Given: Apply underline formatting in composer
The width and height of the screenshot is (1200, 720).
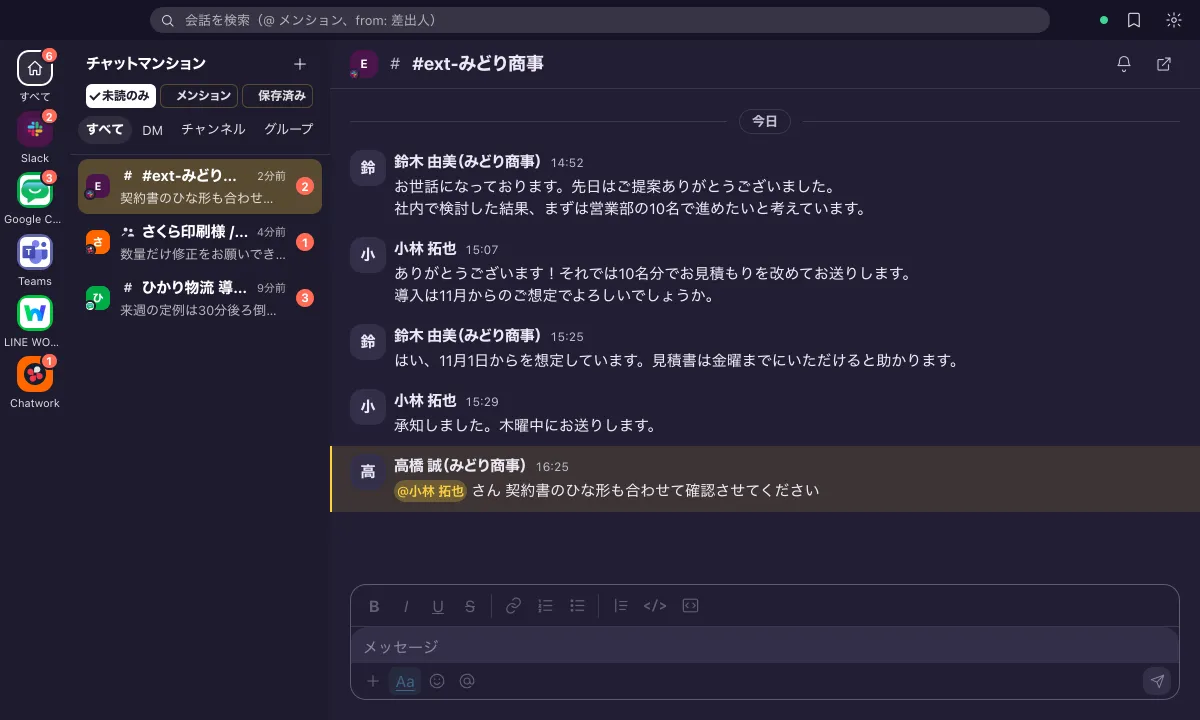Looking at the screenshot, I should pyautogui.click(x=438, y=606).
